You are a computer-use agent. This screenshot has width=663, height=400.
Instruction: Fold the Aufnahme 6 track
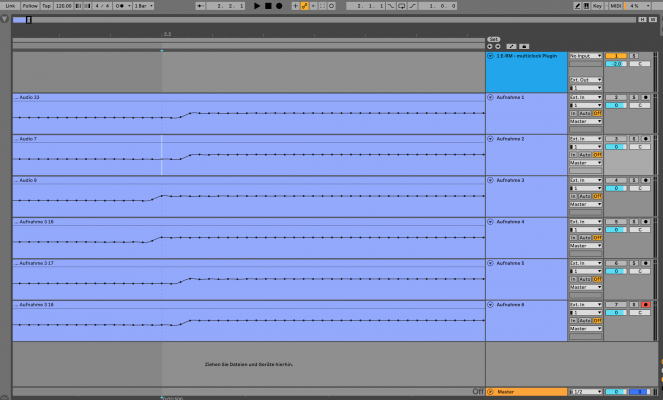490,304
